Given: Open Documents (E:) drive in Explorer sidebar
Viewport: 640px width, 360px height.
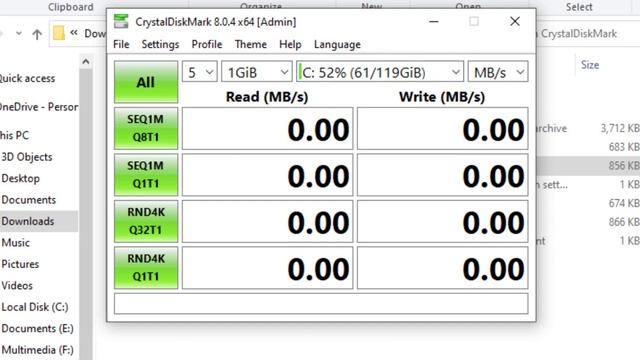Looking at the screenshot, I should click(x=38, y=328).
